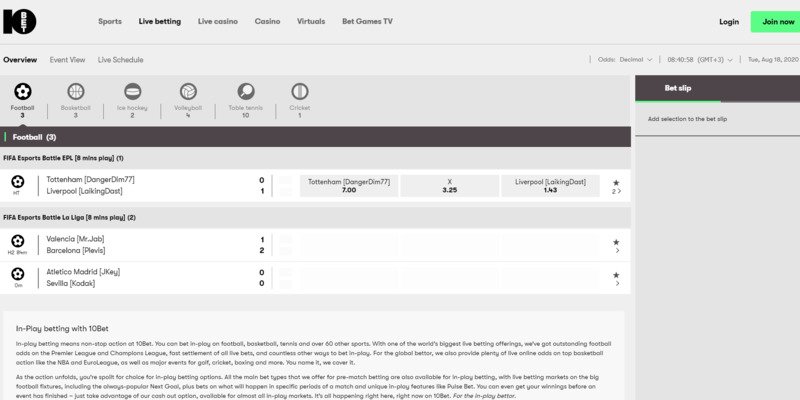Expand more markets for Tottenham match
Viewport: 800px width, 400px height.
[x=617, y=191]
